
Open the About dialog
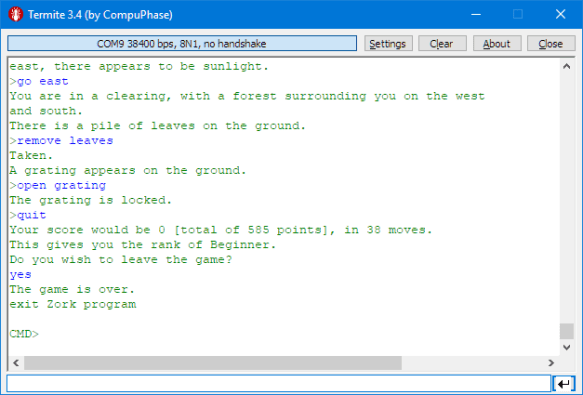497,44
